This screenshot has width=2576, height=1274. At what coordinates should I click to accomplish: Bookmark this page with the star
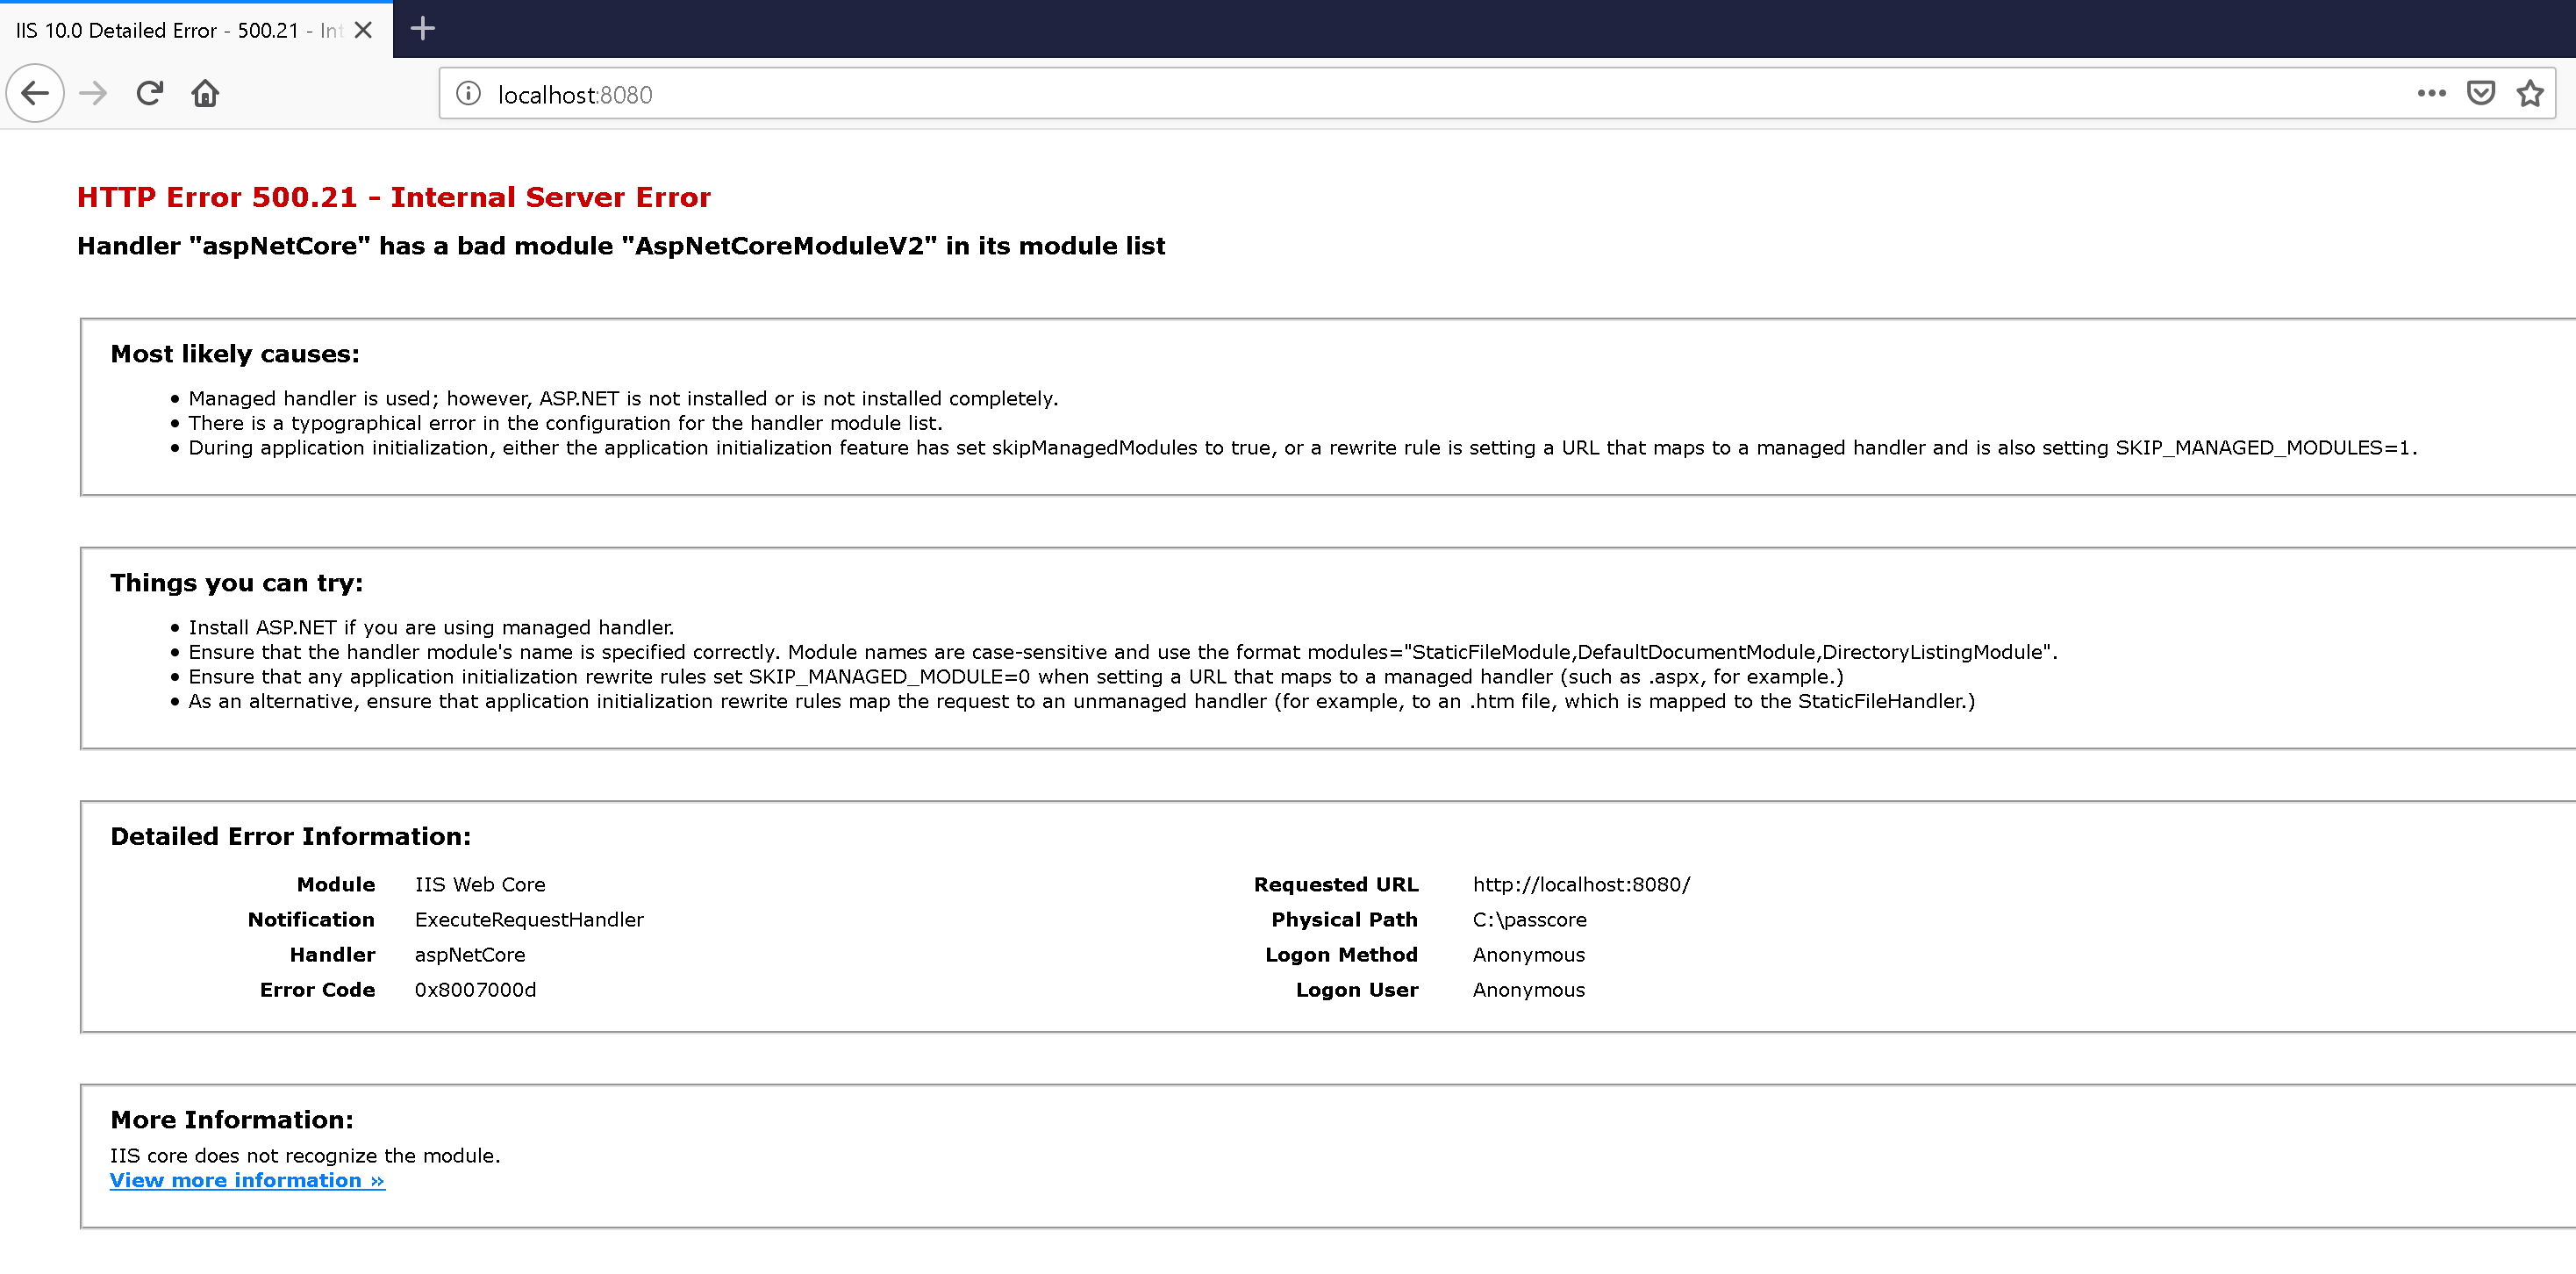[2530, 92]
